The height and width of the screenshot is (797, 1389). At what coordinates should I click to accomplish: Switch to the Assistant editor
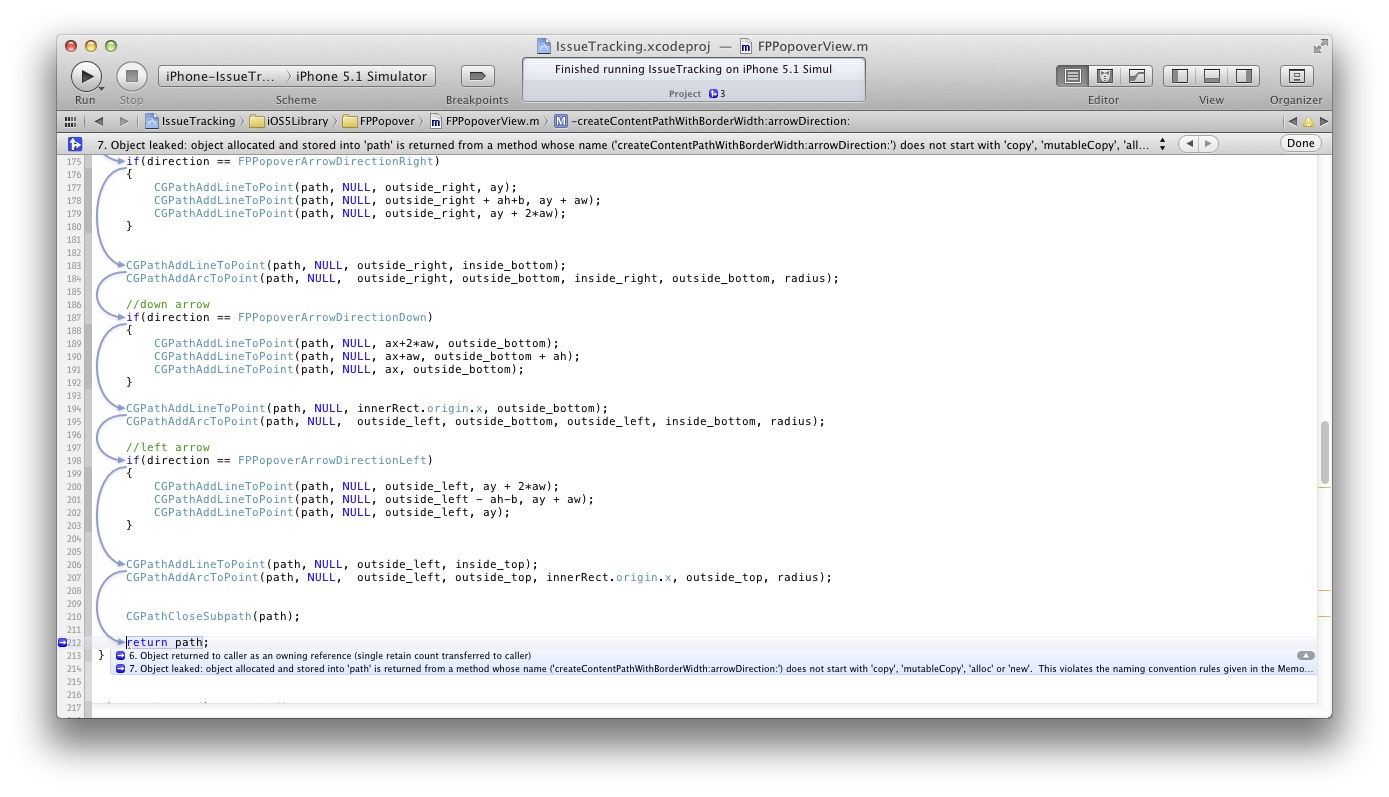click(x=1104, y=76)
